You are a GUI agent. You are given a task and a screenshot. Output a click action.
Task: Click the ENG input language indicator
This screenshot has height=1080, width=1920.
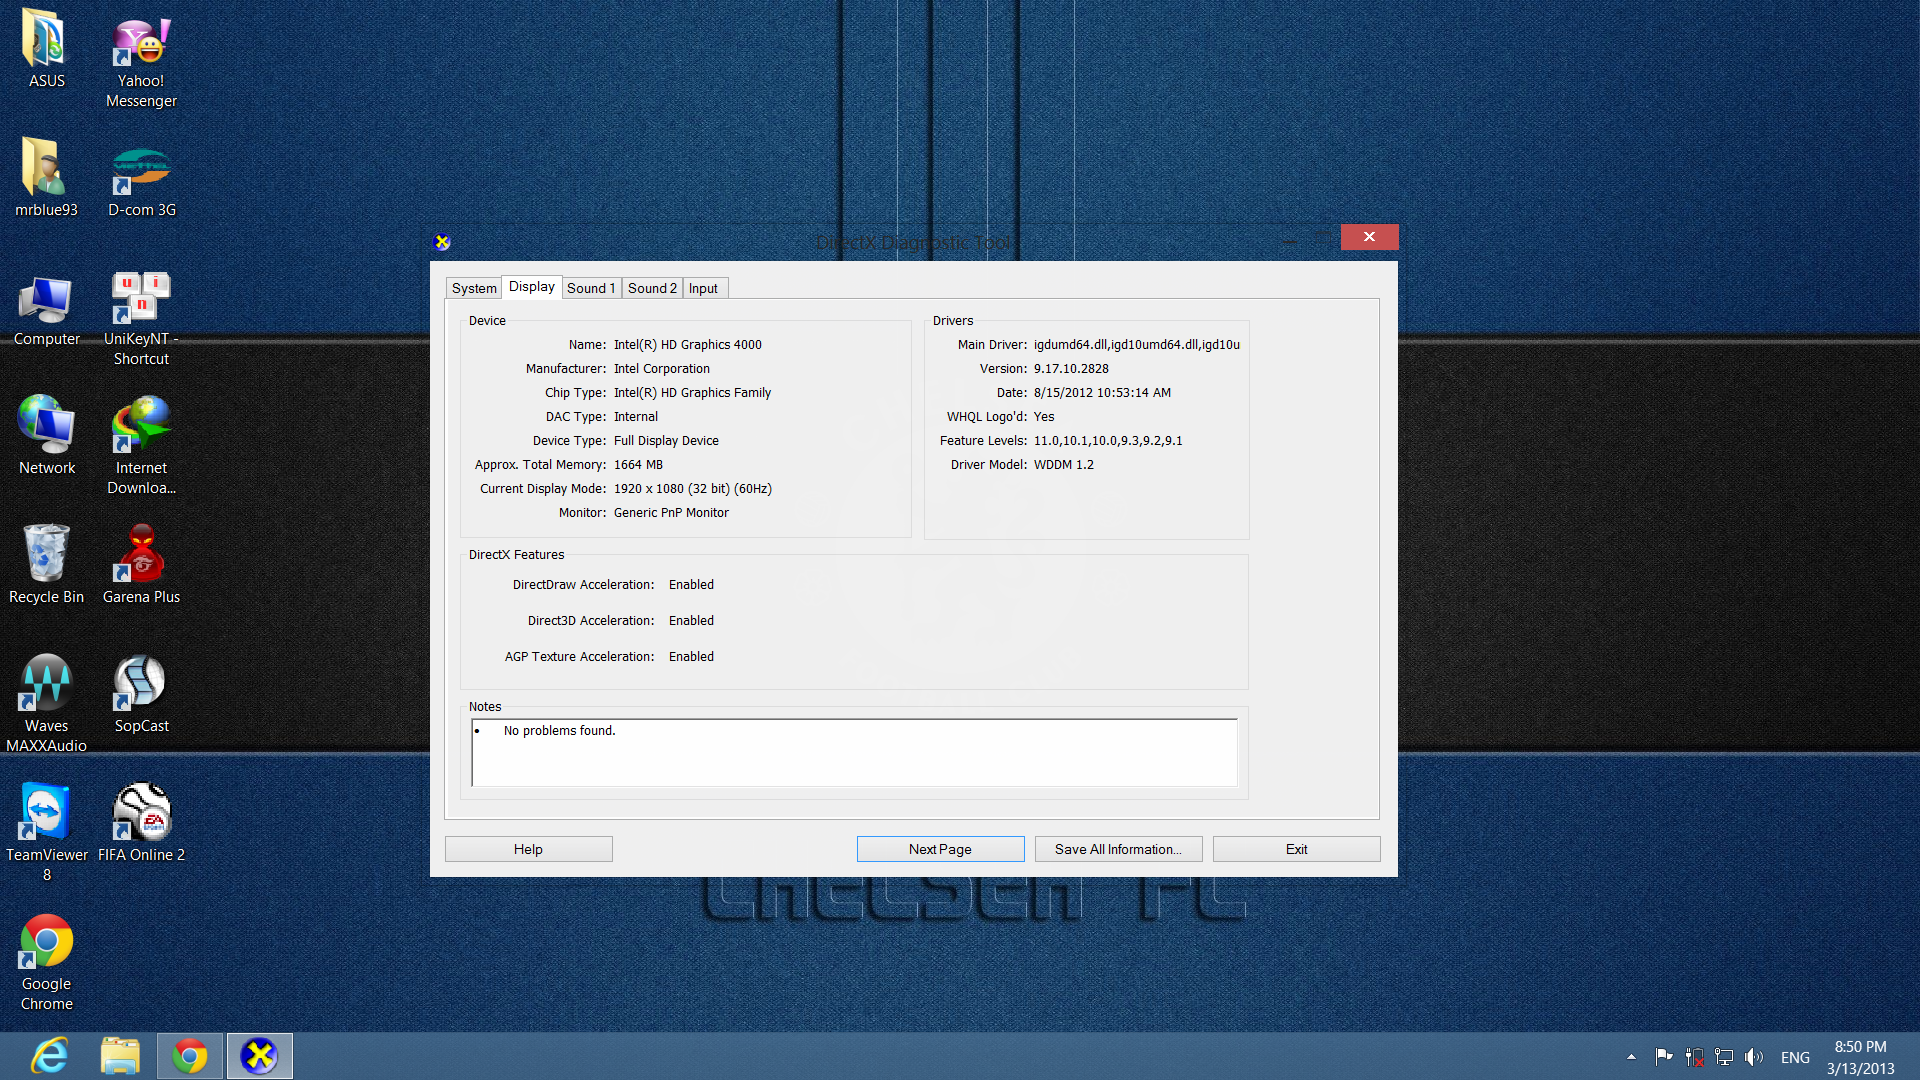tap(1795, 1058)
